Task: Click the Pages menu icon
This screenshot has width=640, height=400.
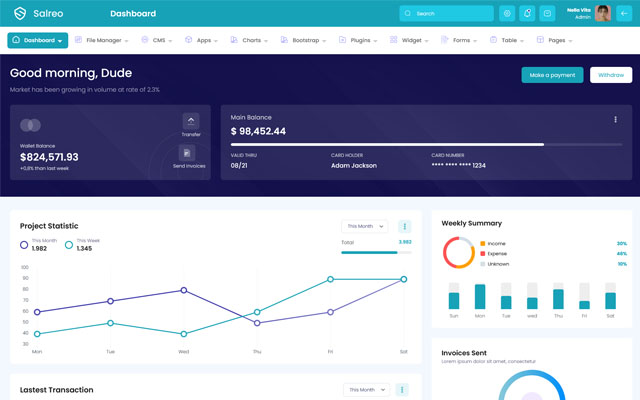Action: point(540,40)
